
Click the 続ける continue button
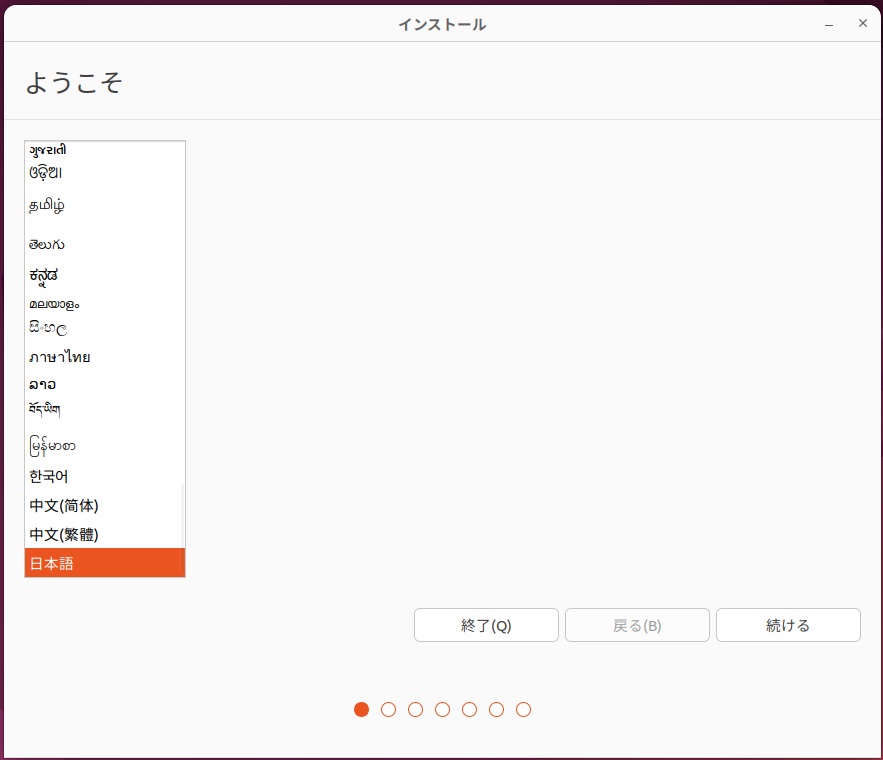tap(788, 625)
